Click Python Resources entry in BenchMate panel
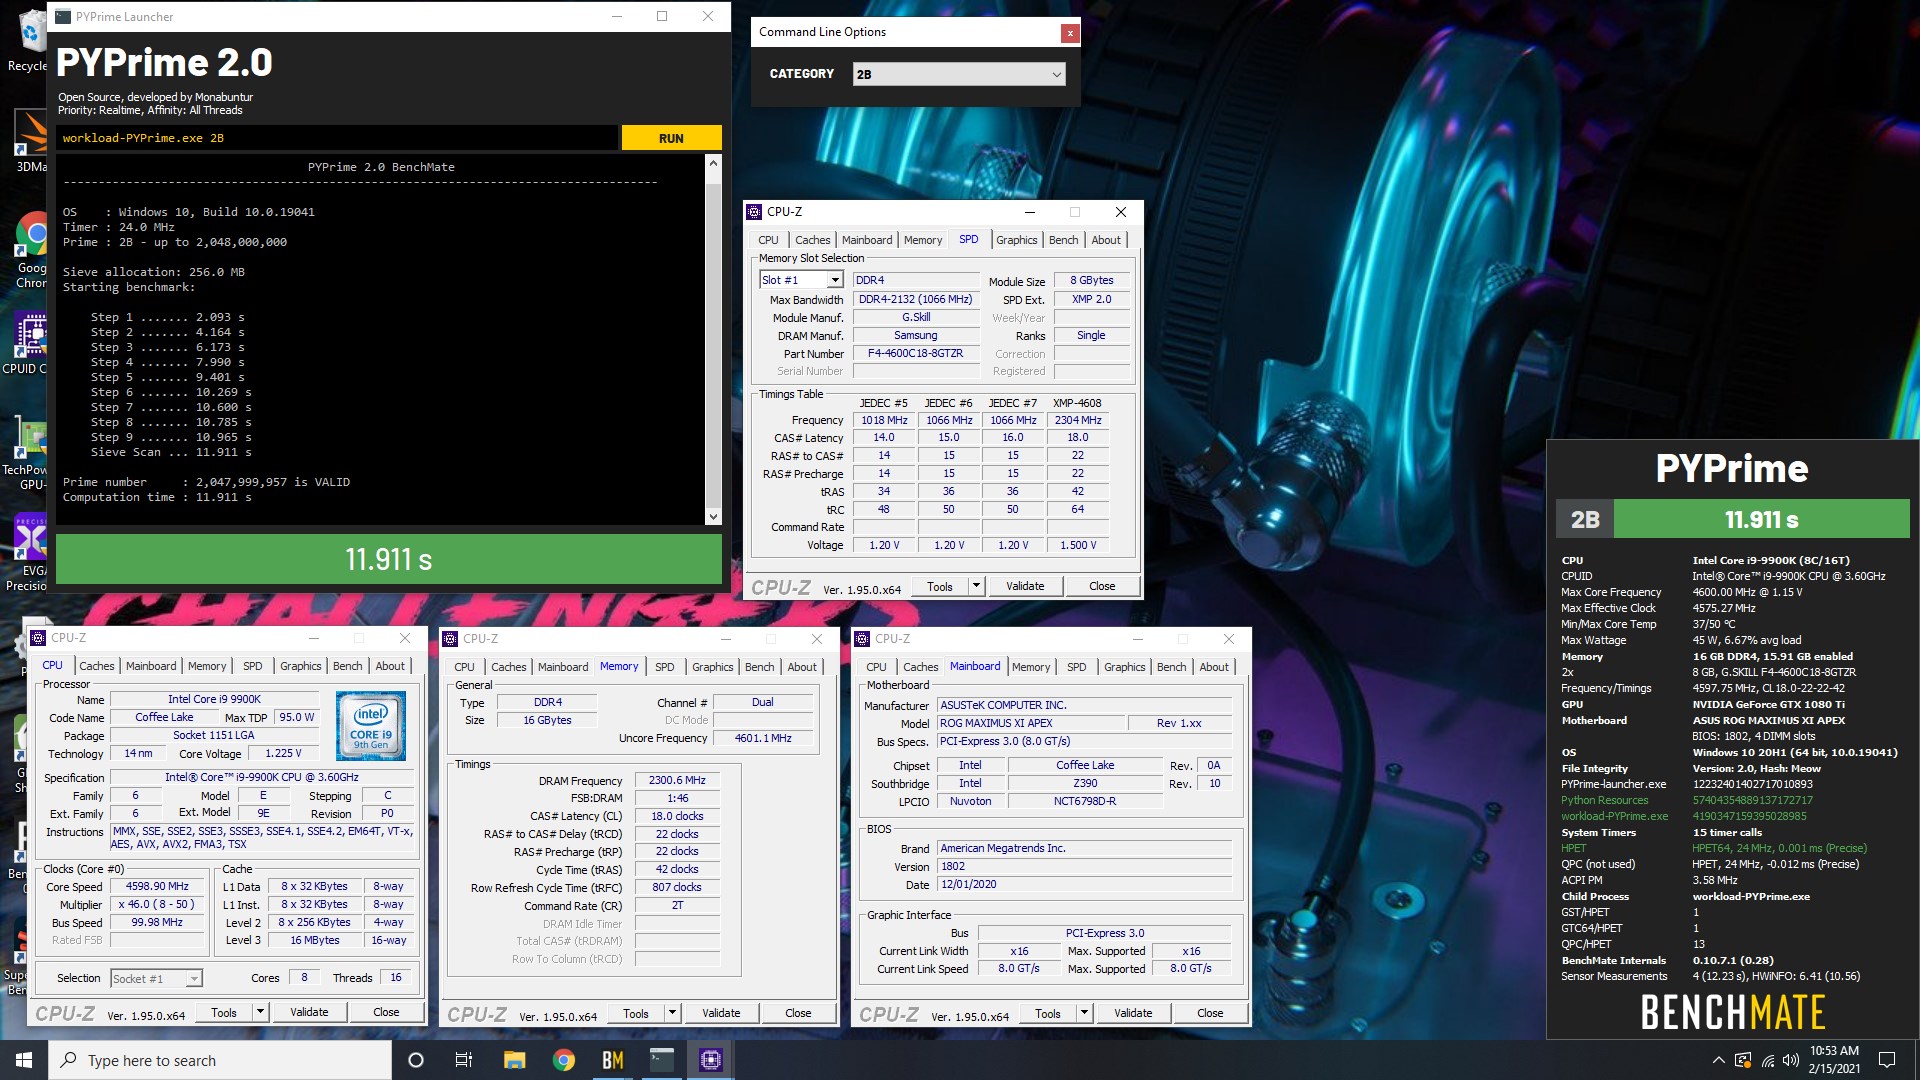This screenshot has width=1920, height=1080. [x=1604, y=800]
